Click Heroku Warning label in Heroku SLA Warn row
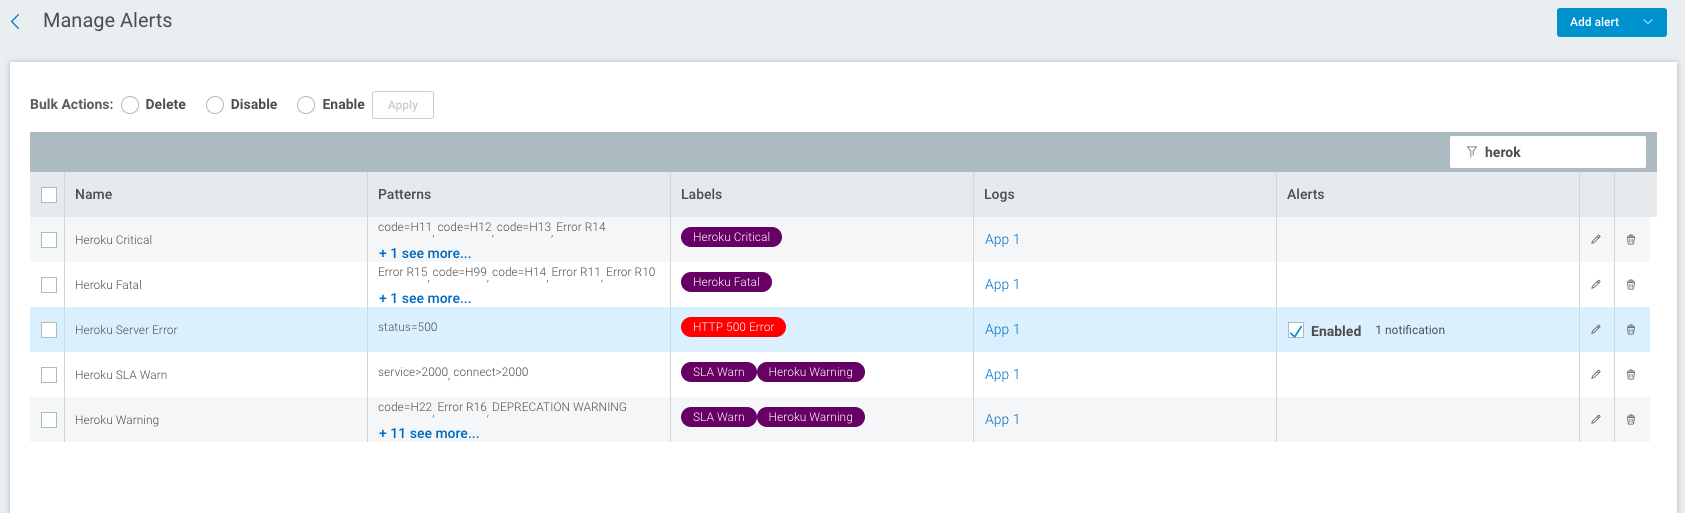 pos(810,372)
